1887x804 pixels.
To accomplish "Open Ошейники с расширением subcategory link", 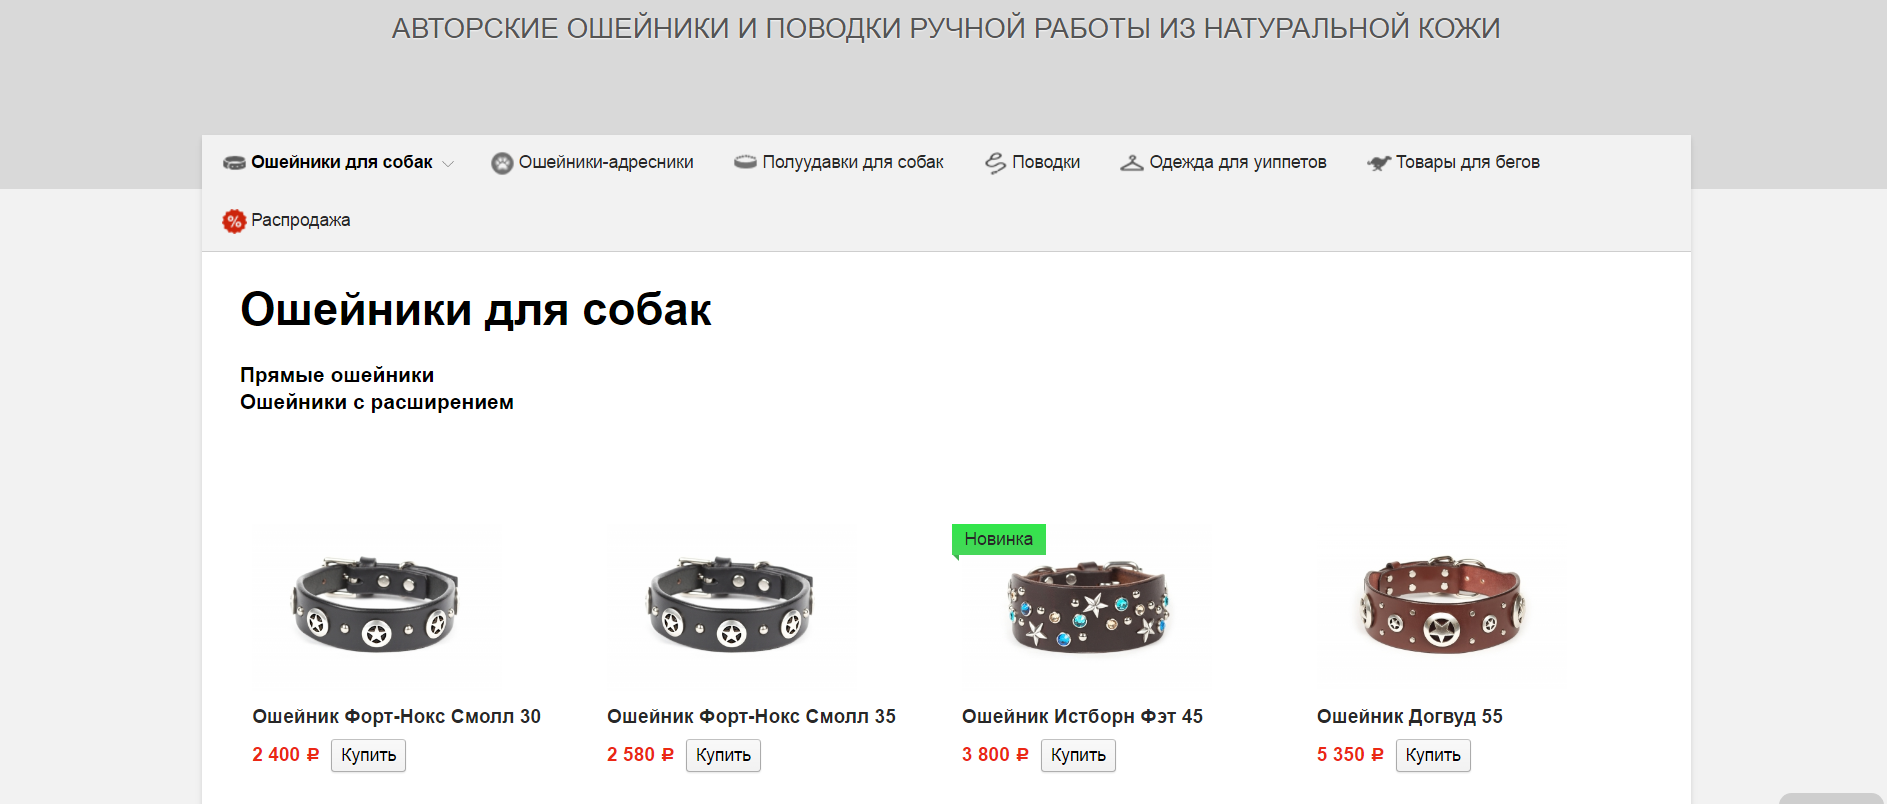I will coord(377,402).
